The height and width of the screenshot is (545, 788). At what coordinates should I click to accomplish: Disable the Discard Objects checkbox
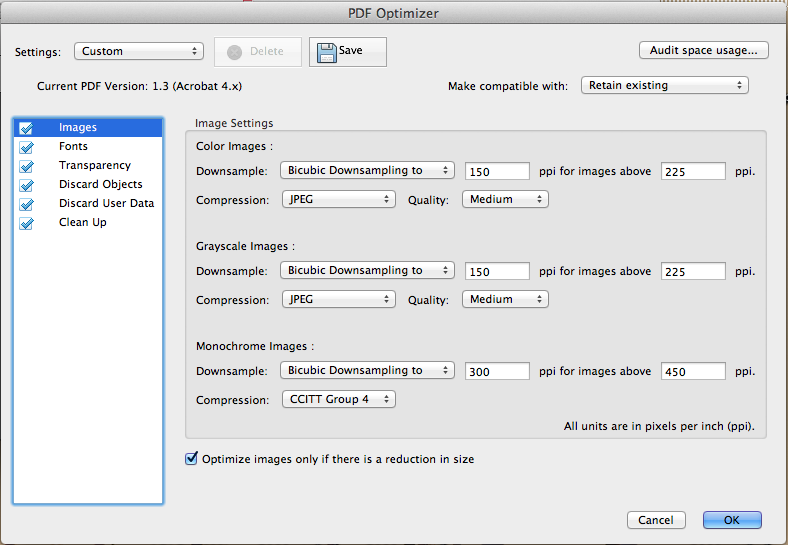26,185
